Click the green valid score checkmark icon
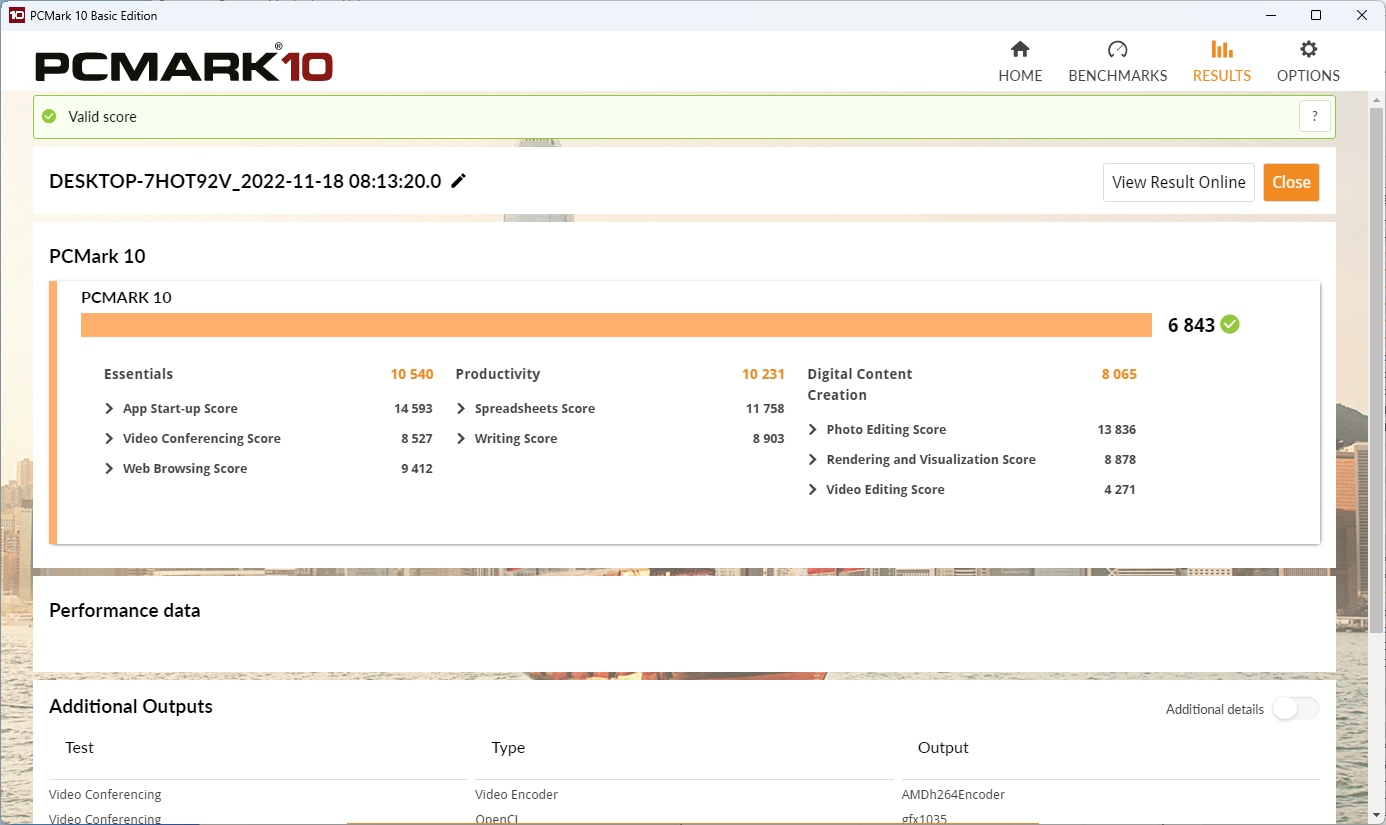Viewport: 1386px width, 825px height. click(x=49, y=116)
